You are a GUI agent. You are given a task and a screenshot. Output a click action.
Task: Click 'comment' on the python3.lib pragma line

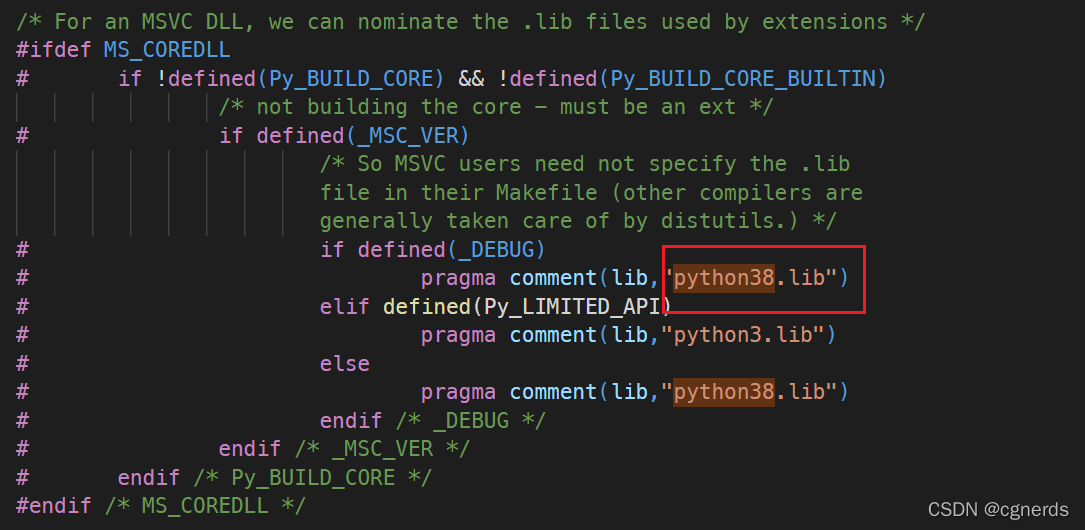553,335
